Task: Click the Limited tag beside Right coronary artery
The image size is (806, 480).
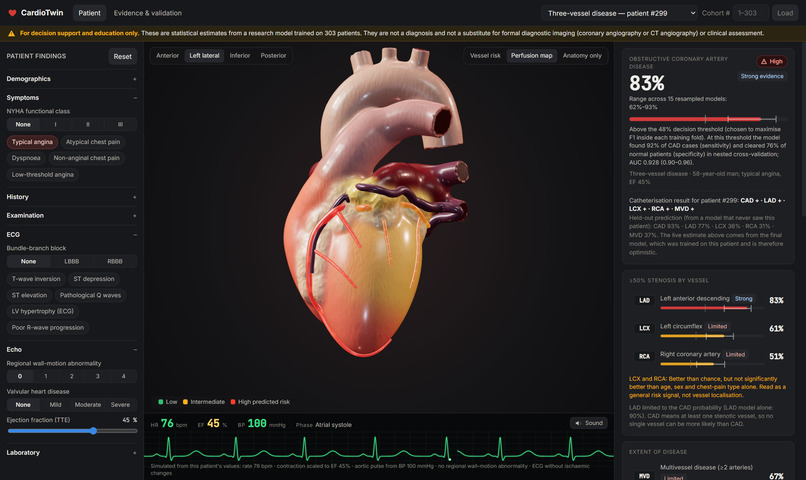Action: (735, 354)
